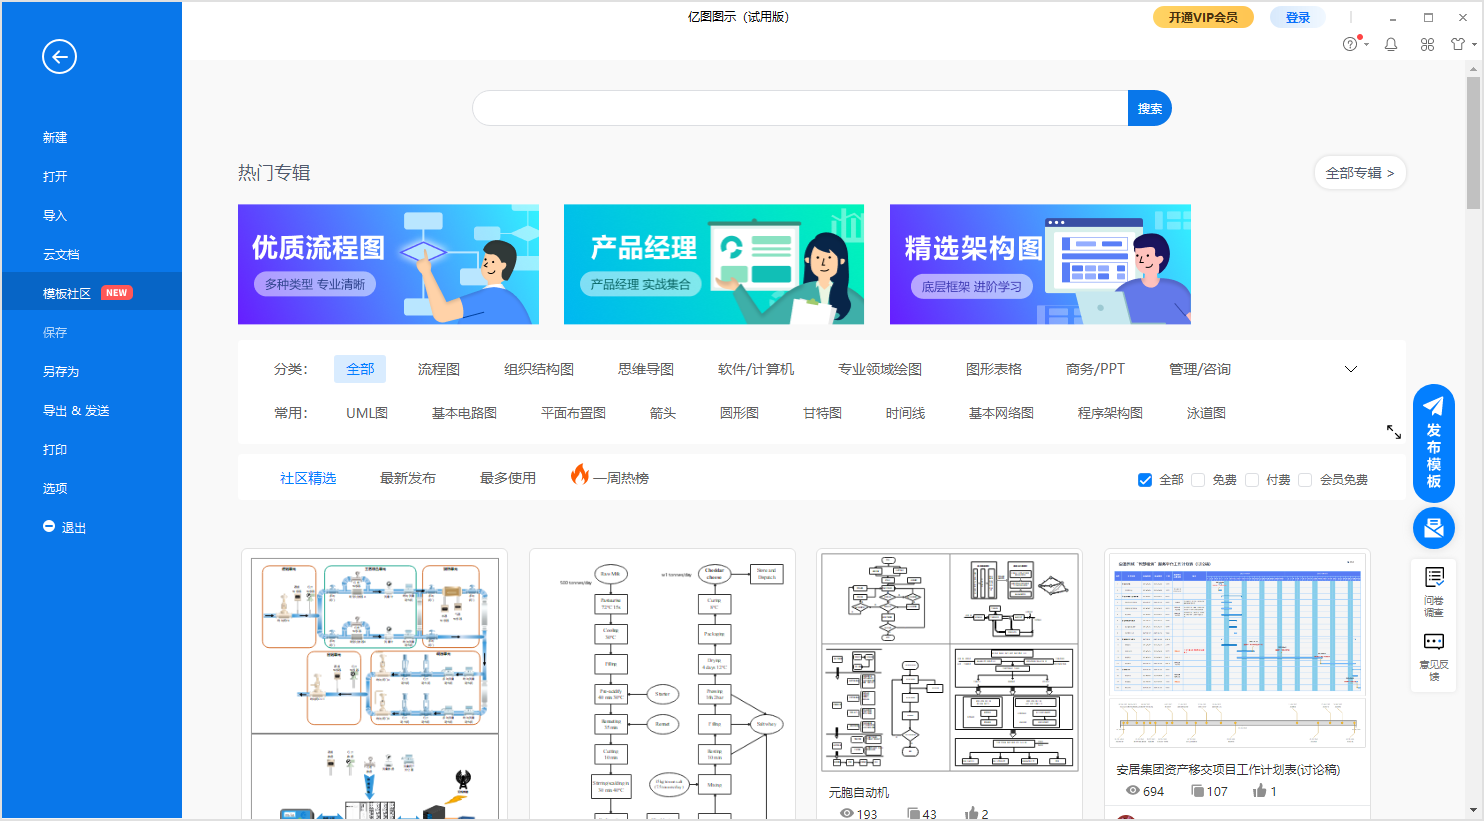Click the thumbs-up icon showing 1
1484x821 pixels.
click(x=1259, y=790)
